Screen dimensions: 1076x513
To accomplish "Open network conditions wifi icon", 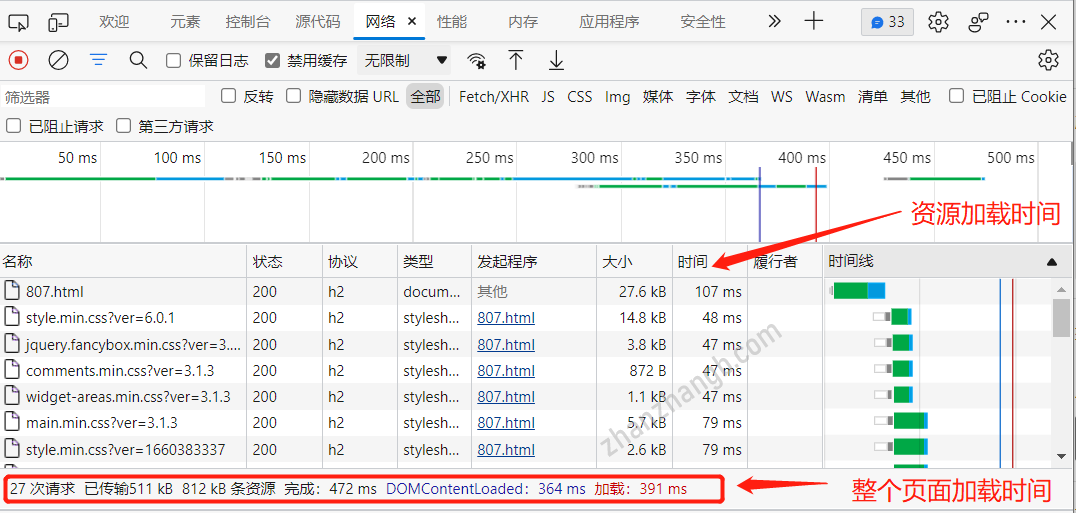I will point(477,61).
